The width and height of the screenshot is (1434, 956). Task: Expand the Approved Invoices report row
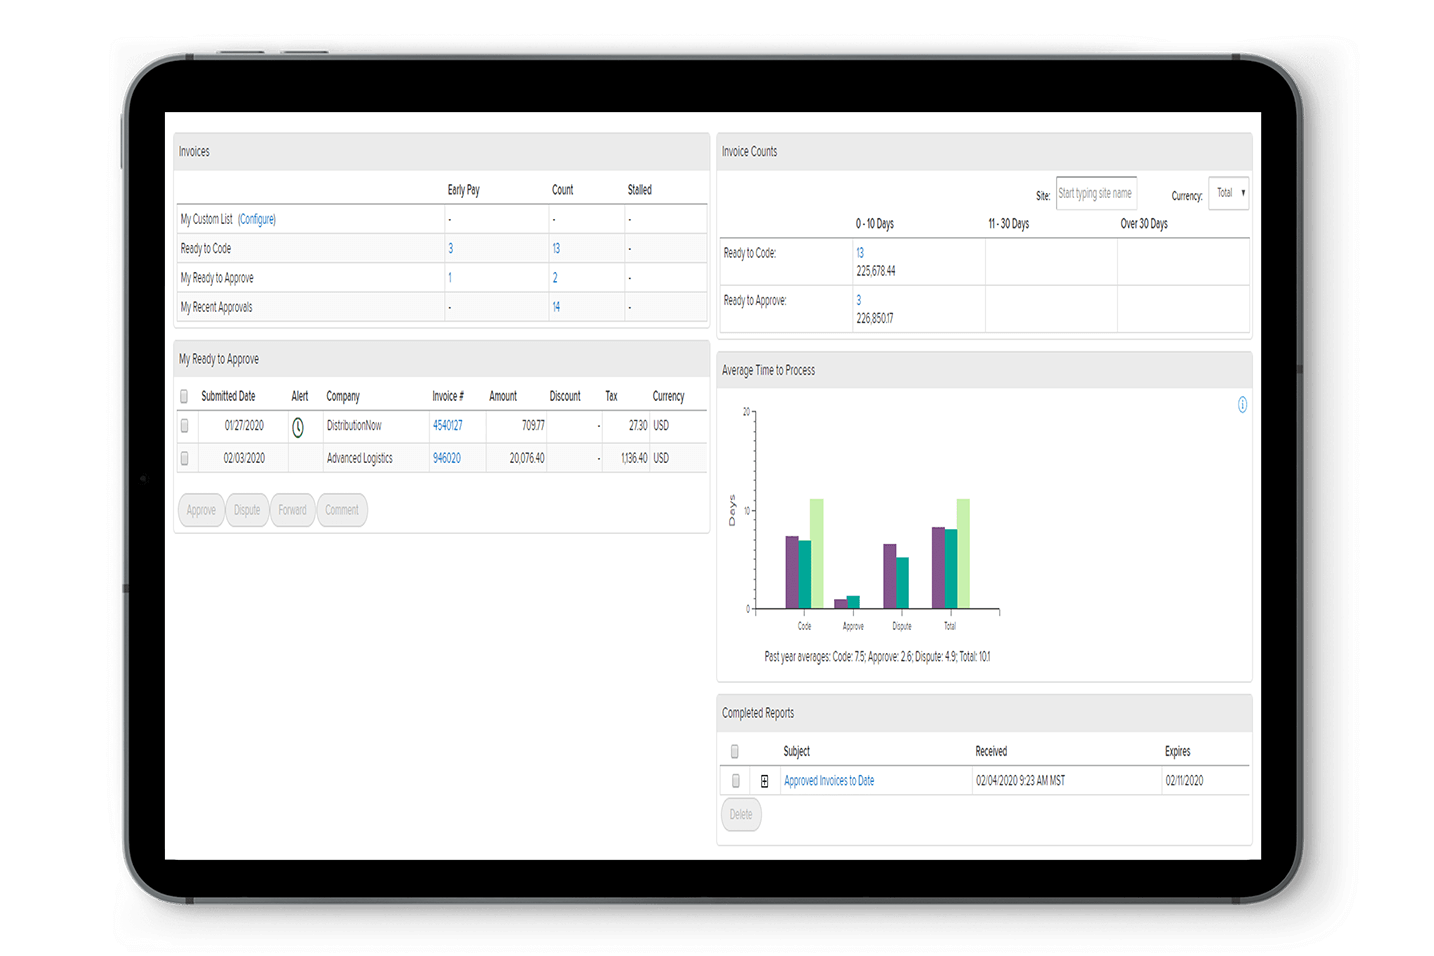coord(764,781)
